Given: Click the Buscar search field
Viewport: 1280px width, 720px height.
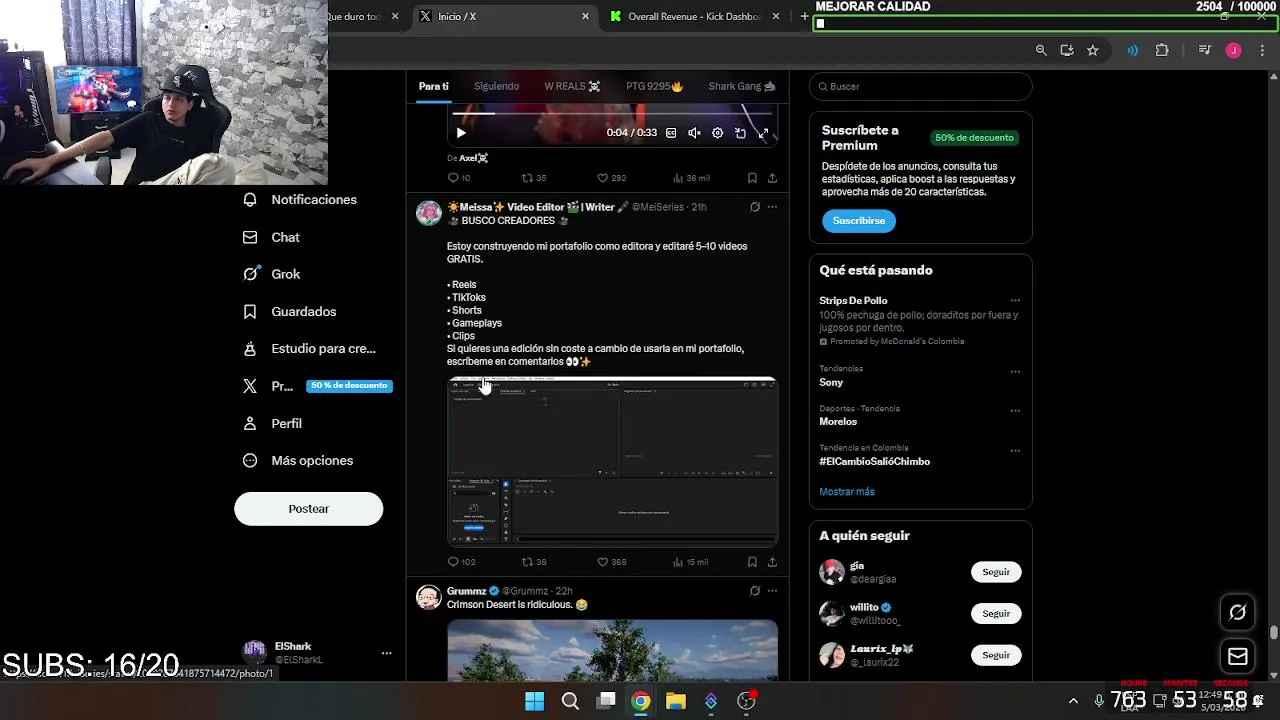Looking at the screenshot, I should pyautogui.click(x=920, y=86).
